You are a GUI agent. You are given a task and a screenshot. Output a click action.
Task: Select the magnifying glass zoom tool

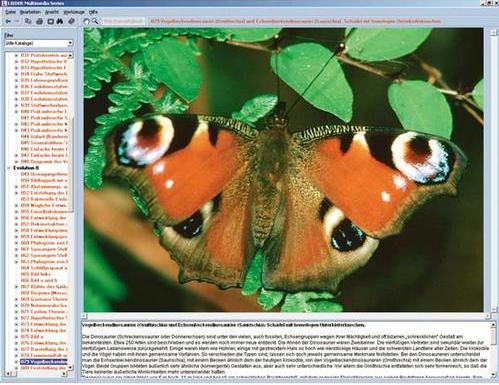[95, 21]
